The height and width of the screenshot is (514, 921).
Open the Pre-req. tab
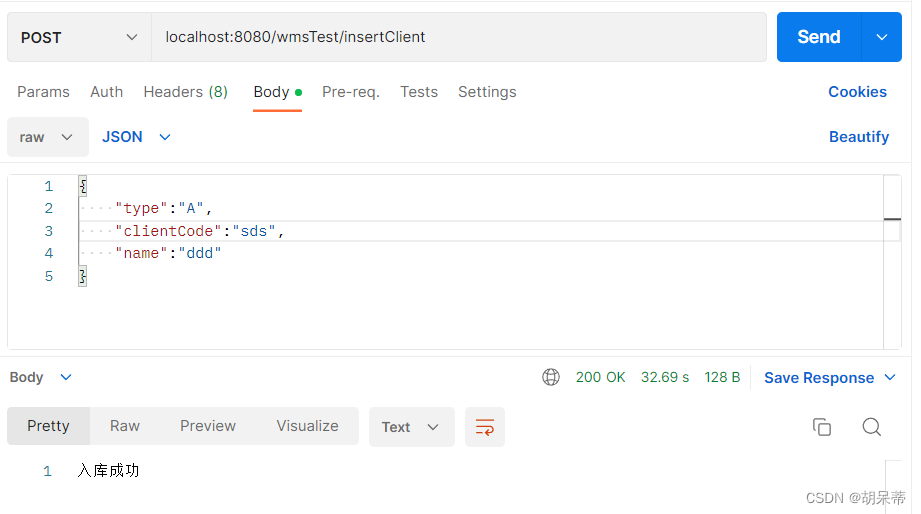click(x=351, y=92)
